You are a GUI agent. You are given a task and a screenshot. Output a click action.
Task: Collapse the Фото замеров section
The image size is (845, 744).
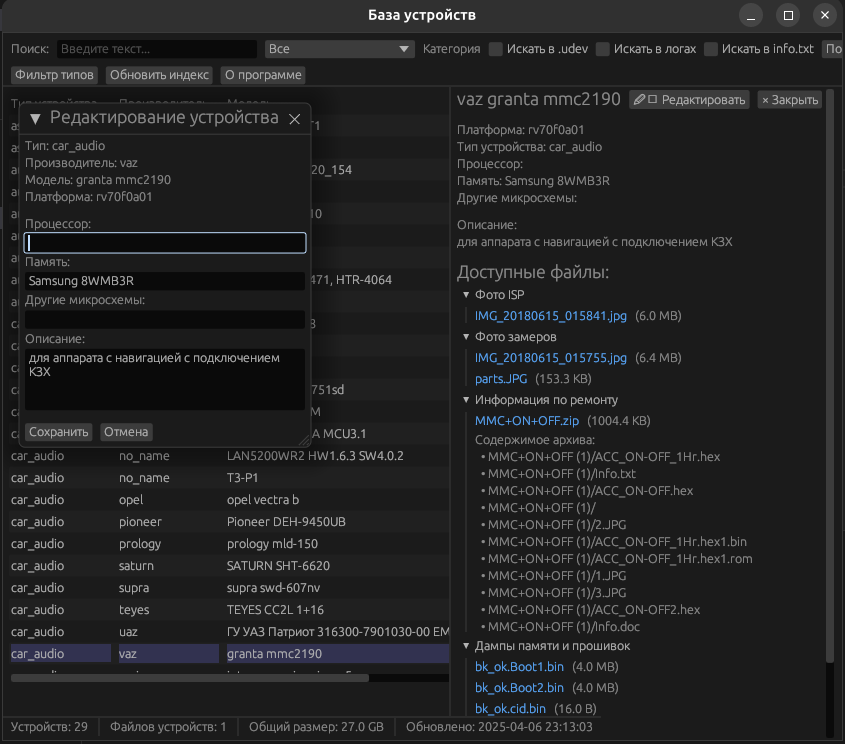pos(466,337)
